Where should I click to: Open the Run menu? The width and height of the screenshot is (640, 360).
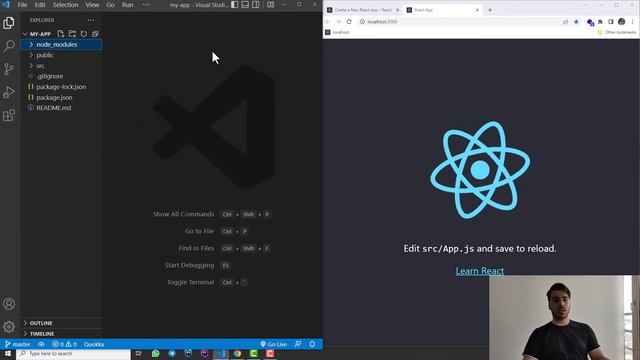128,5
